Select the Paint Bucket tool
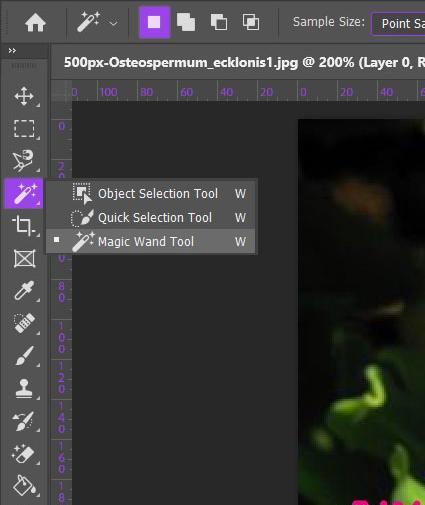 24,485
